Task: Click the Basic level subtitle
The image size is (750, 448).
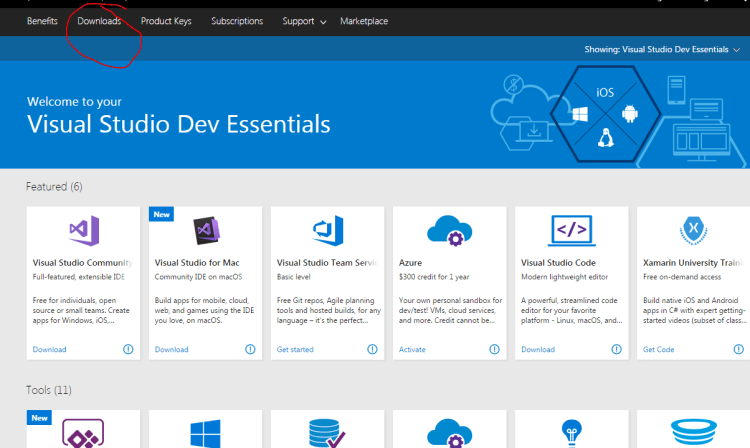Action: pyautogui.click(x=293, y=277)
